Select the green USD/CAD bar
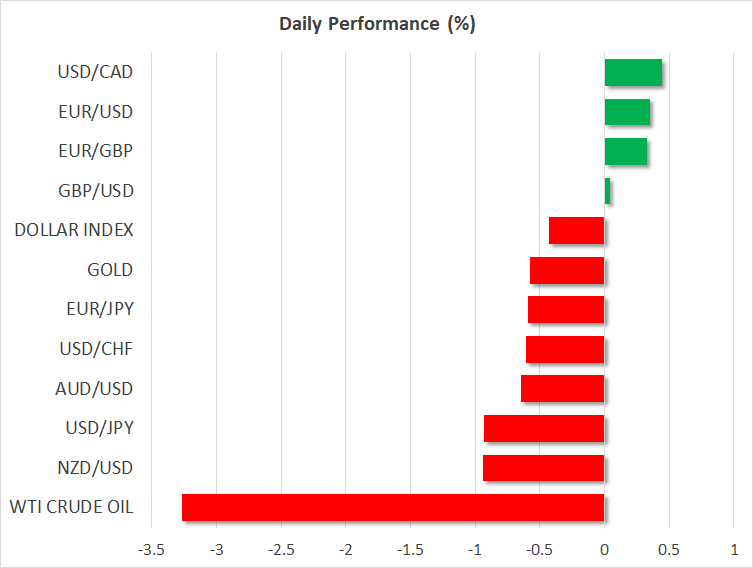The height and width of the screenshot is (568, 753). [633, 73]
